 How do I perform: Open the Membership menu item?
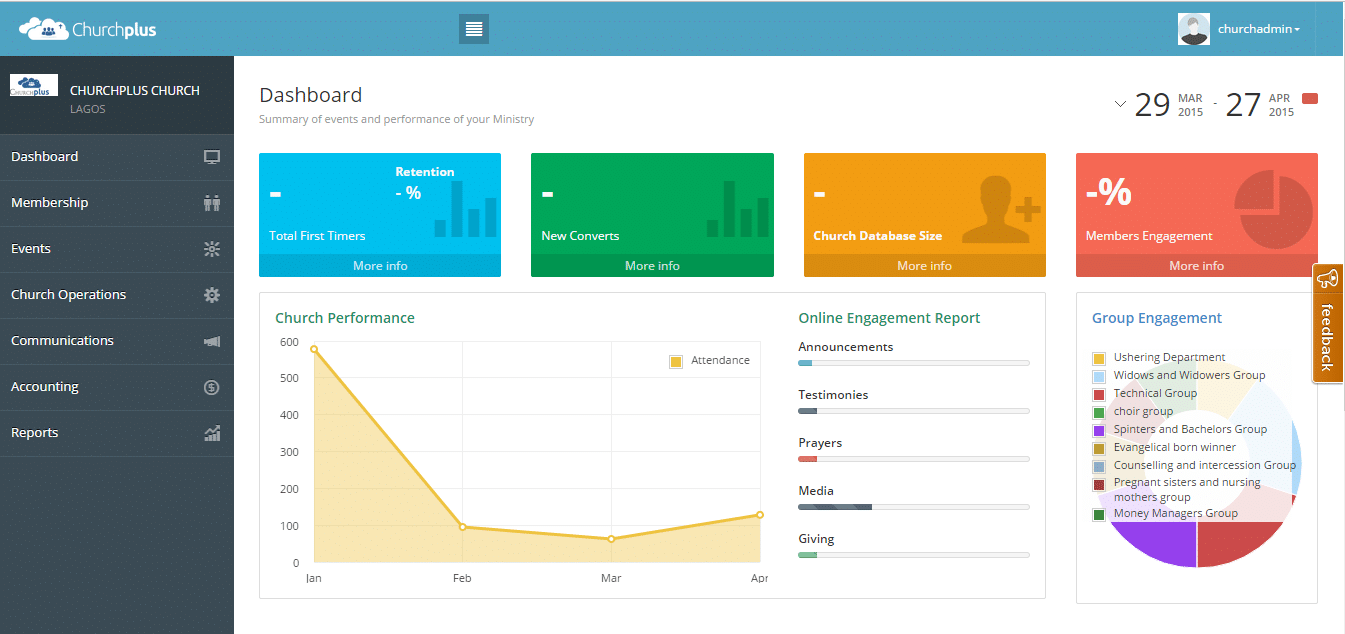click(x=117, y=203)
